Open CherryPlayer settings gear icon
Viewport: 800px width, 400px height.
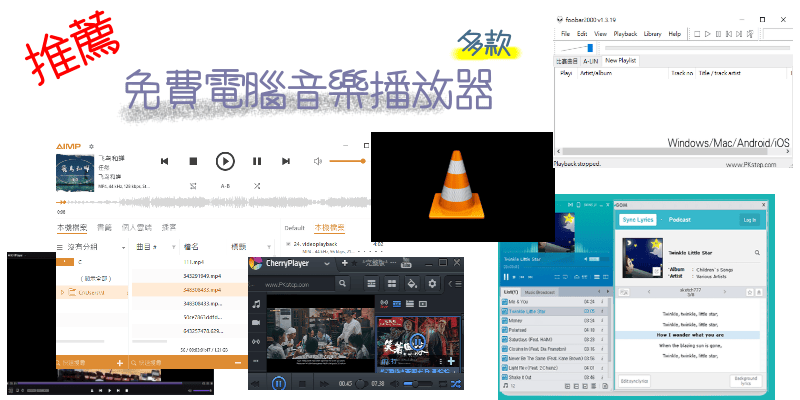pos(432,283)
